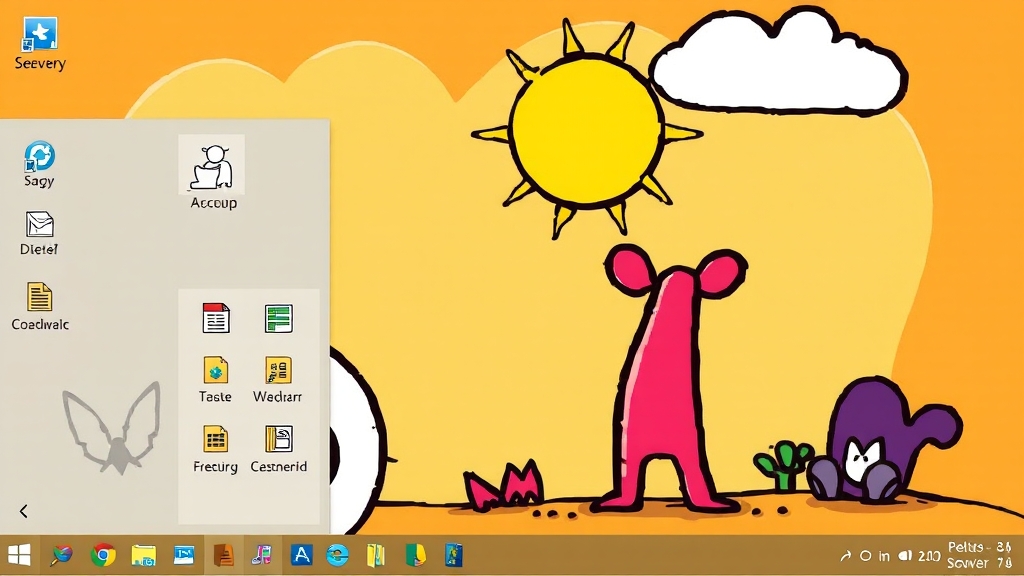
Task: Collapse panel with the back chevron
Action: click(24, 511)
